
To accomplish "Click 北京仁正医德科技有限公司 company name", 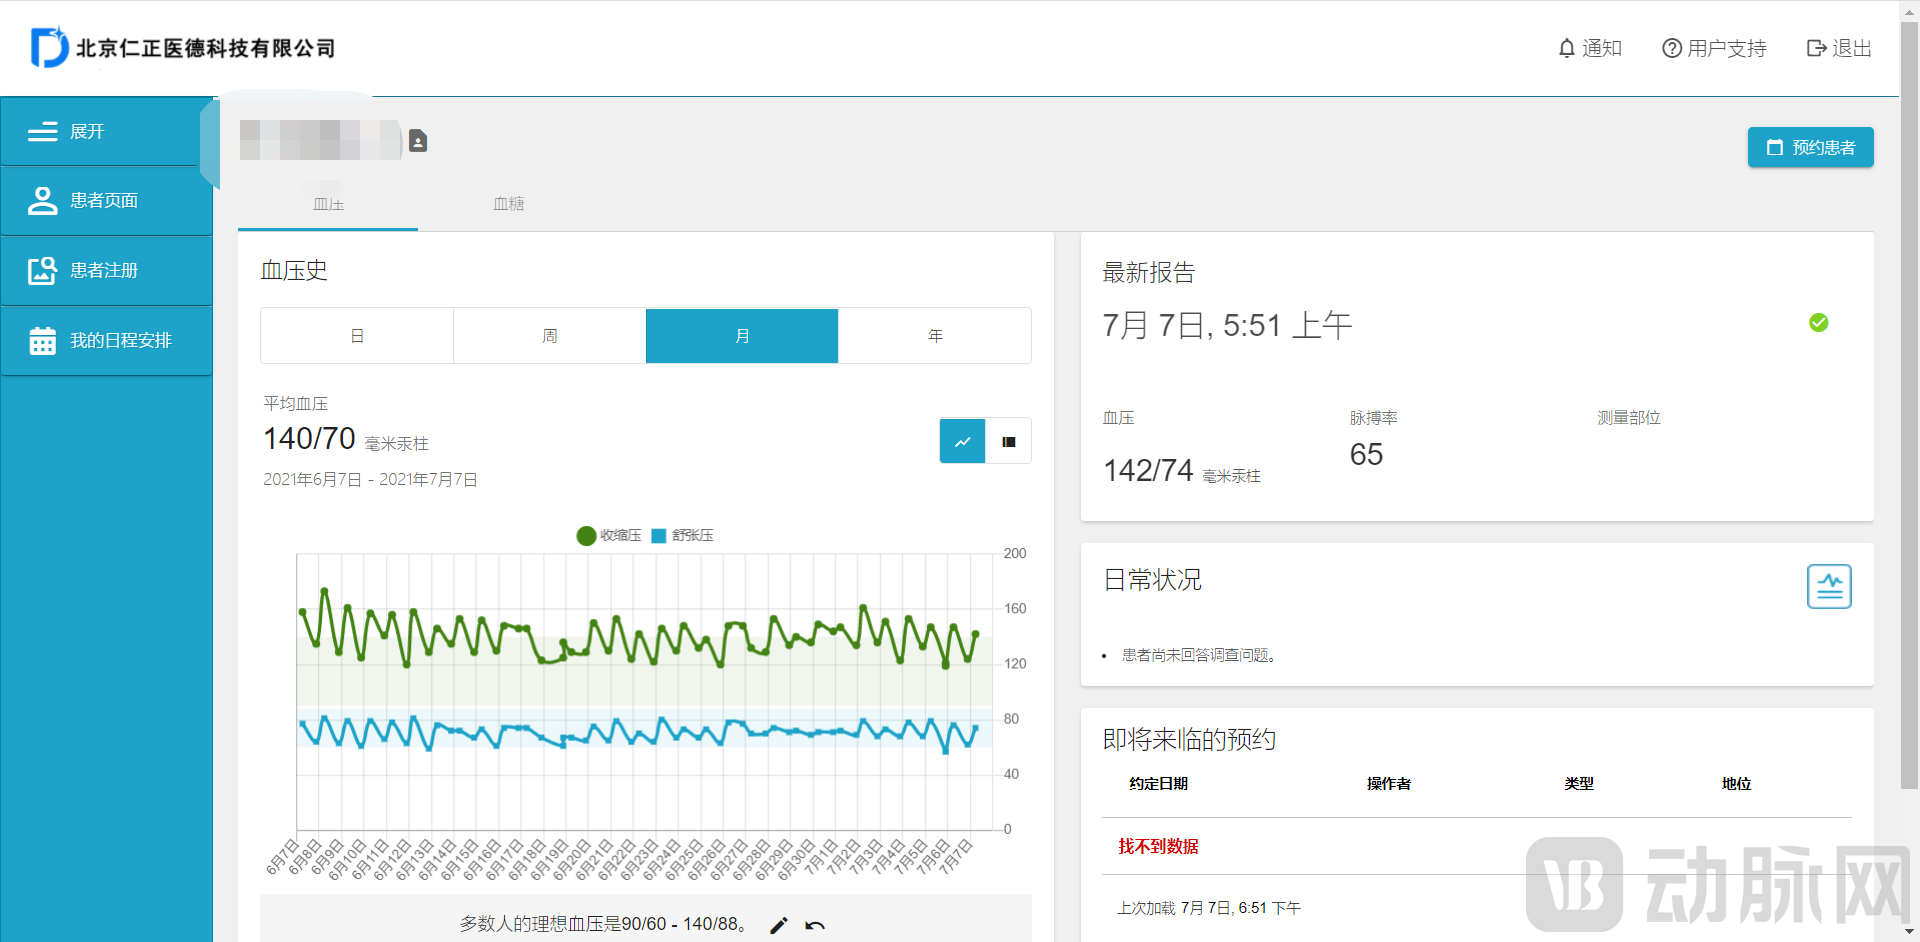I will click(206, 48).
